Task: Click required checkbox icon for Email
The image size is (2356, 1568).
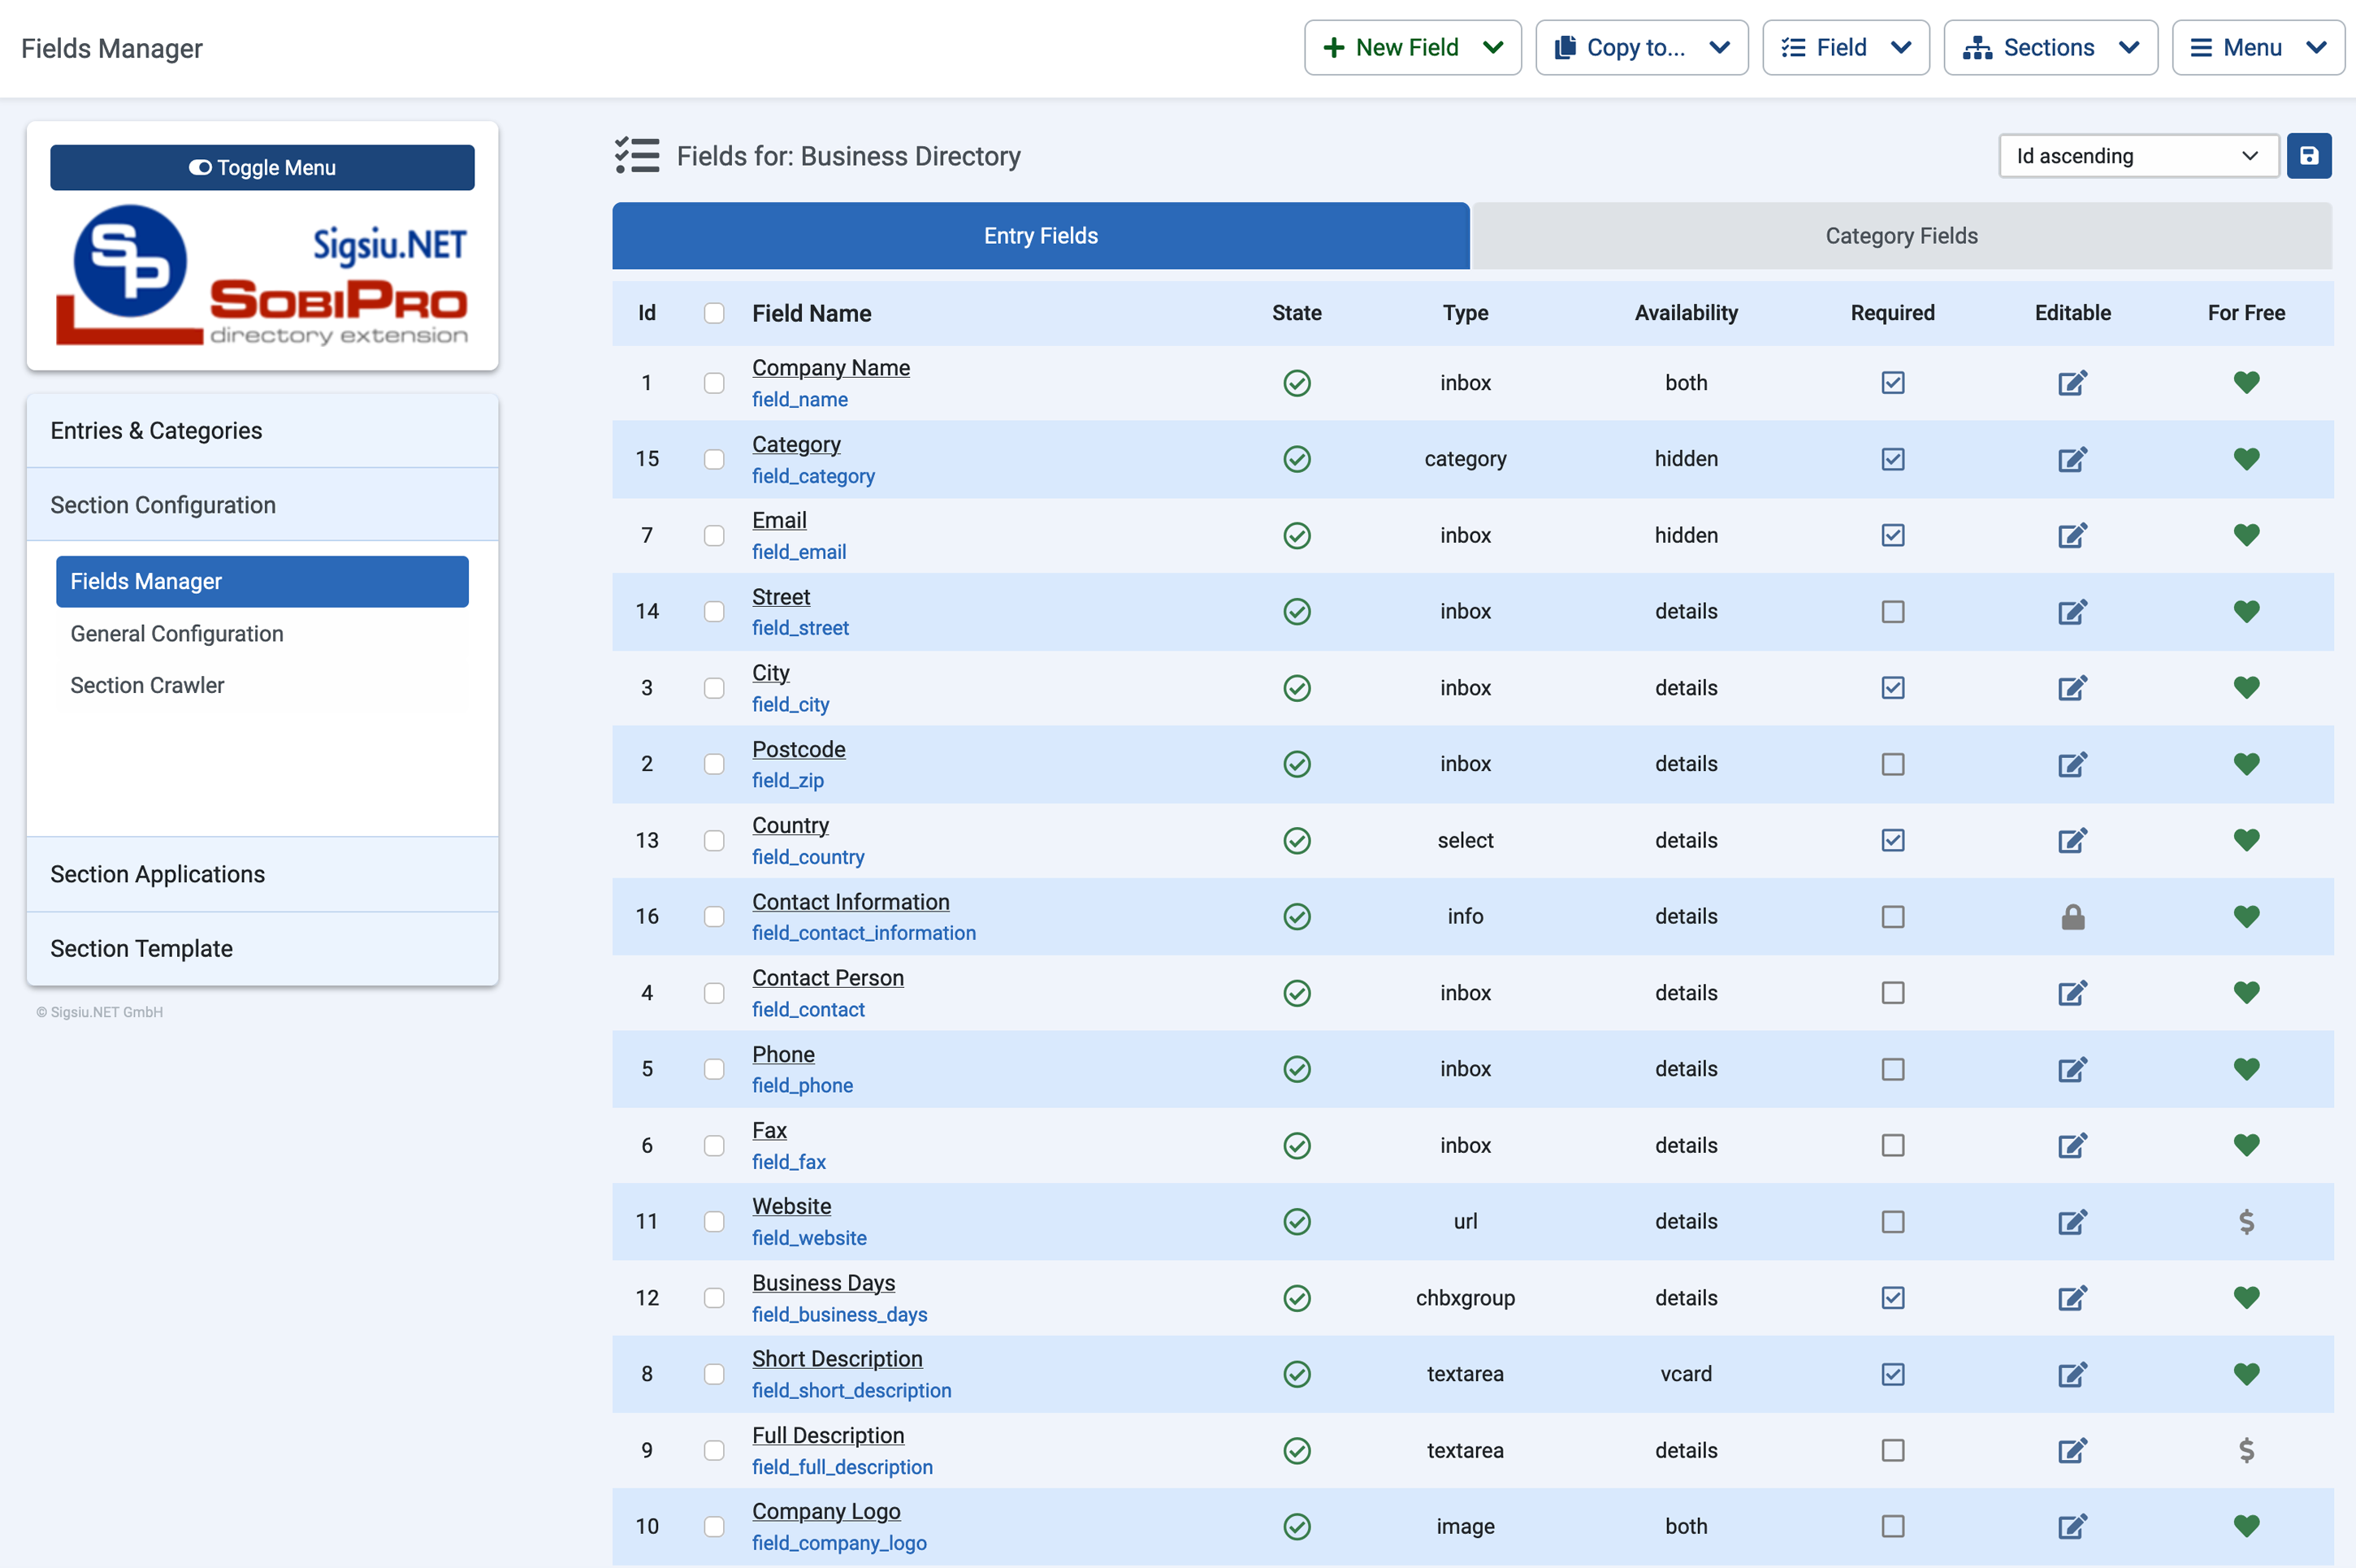Action: coord(1892,535)
